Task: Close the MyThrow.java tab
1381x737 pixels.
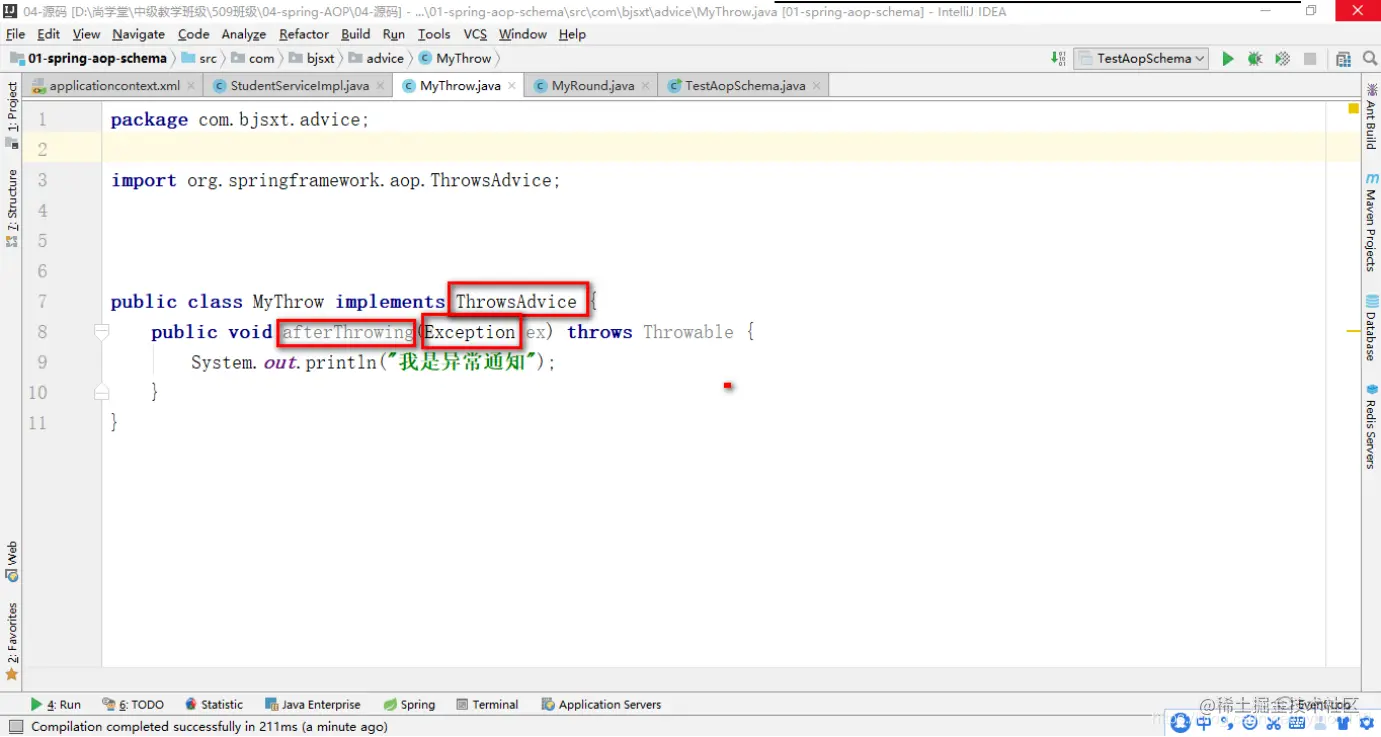Action: tap(513, 86)
